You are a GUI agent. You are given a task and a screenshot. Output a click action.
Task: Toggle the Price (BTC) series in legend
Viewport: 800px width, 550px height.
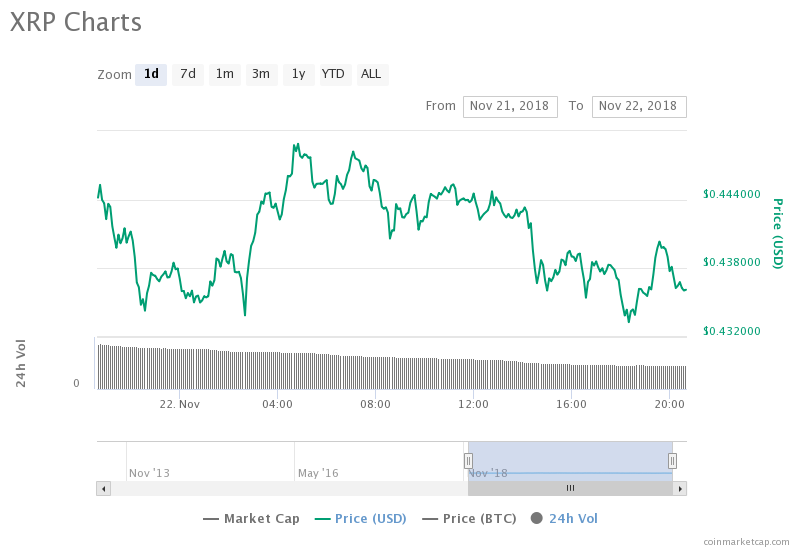tap(469, 519)
